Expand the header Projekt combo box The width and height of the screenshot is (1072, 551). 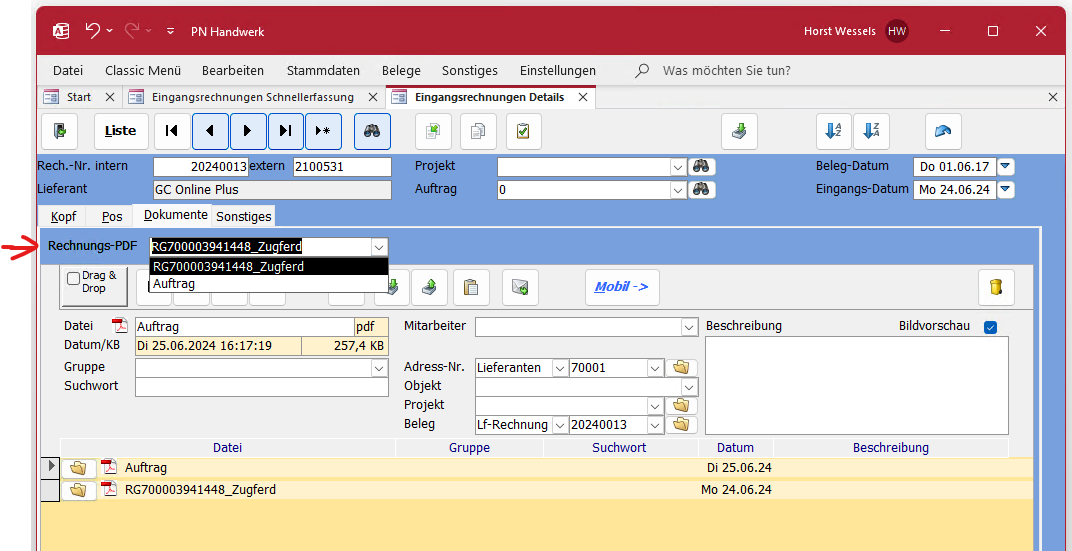[677, 167]
